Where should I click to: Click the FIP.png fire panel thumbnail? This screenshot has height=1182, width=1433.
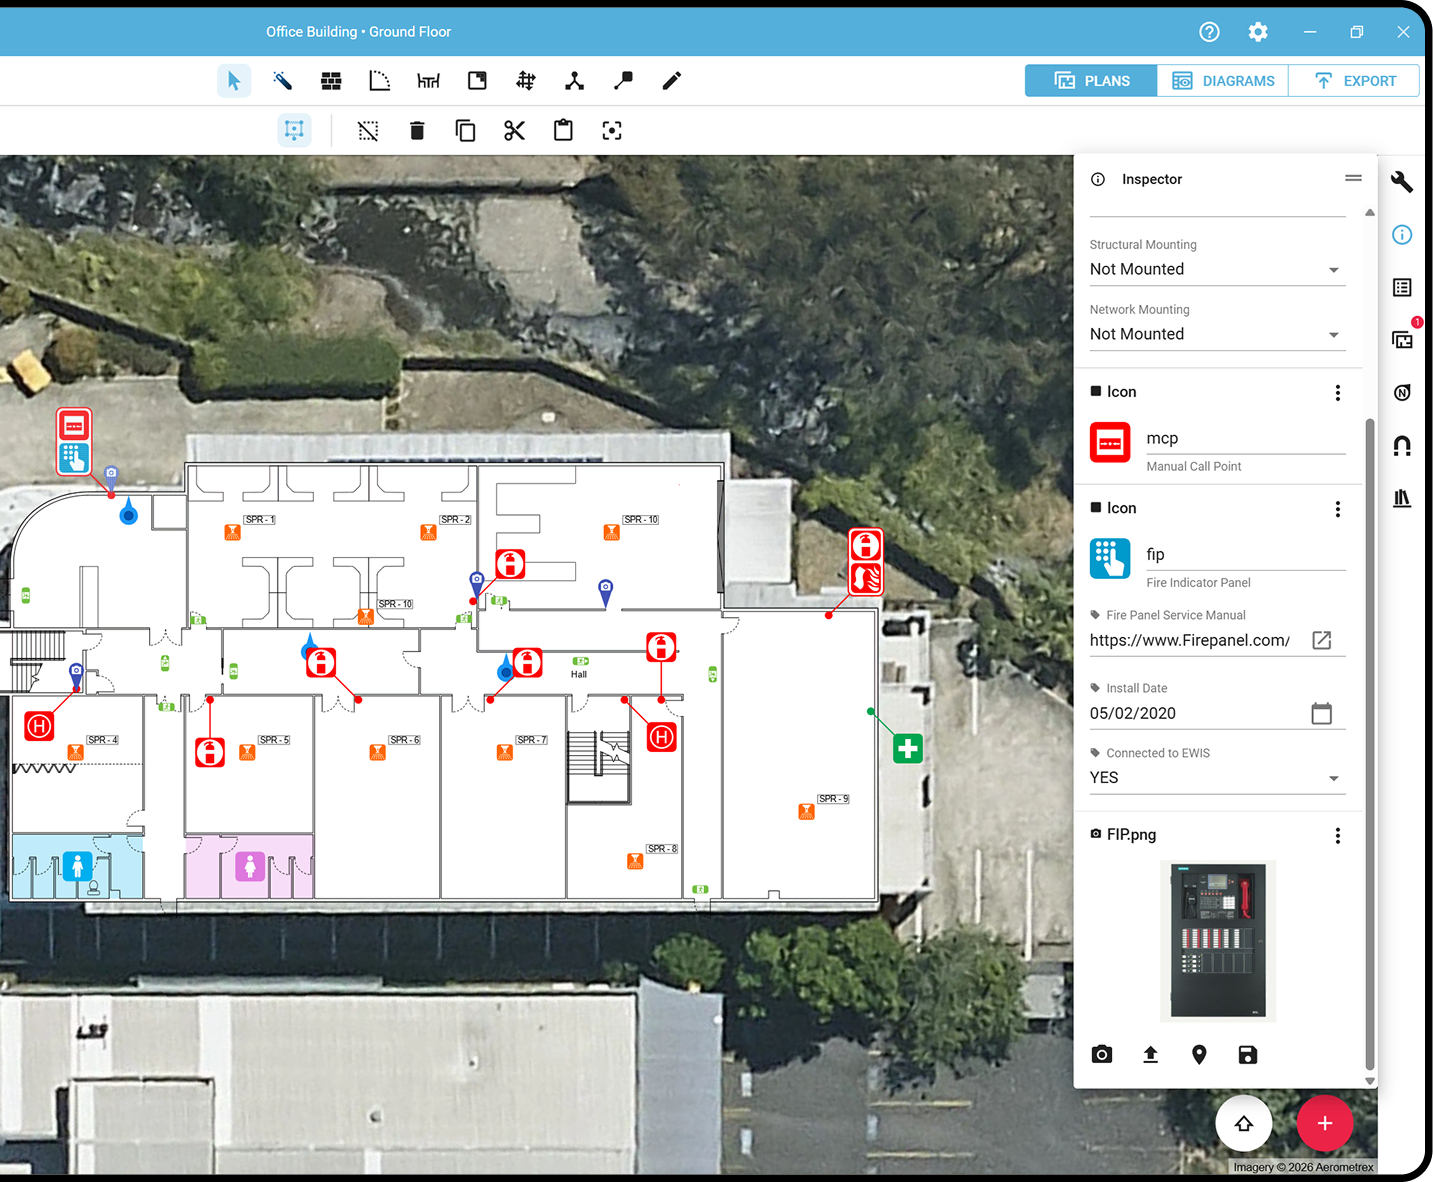tap(1218, 941)
